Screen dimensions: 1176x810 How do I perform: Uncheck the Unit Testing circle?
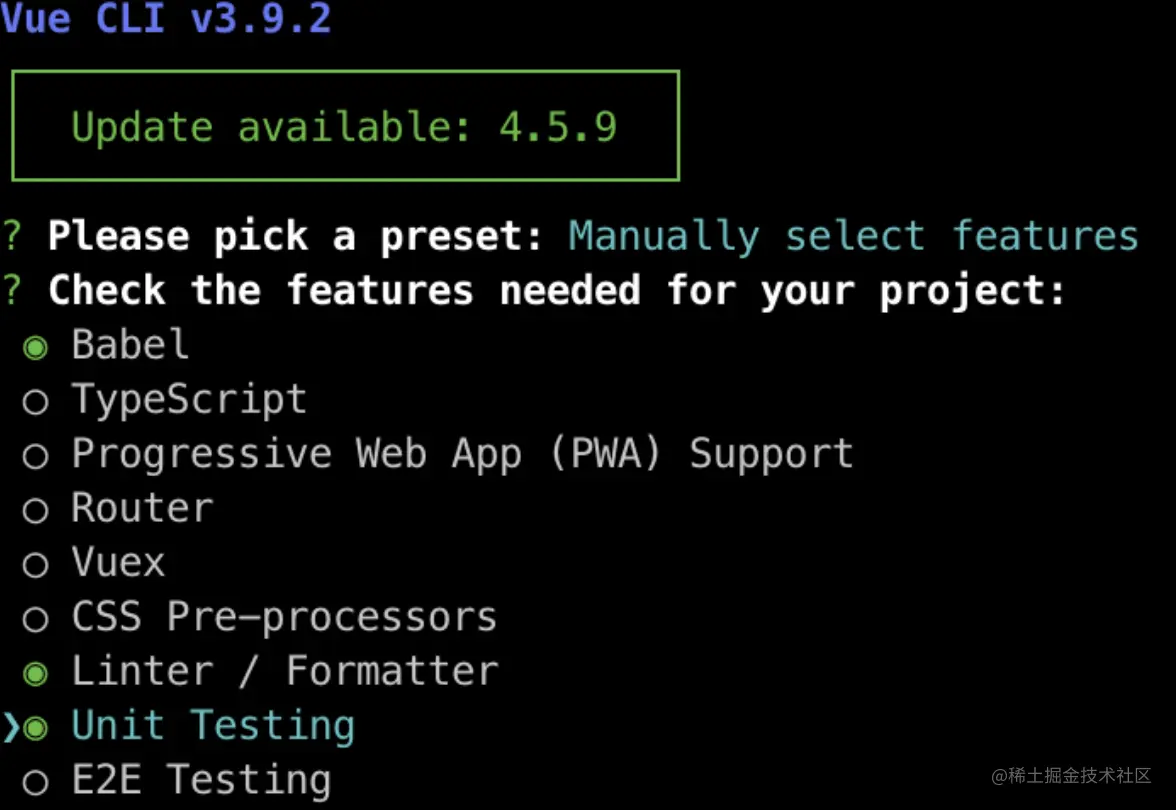point(37,728)
